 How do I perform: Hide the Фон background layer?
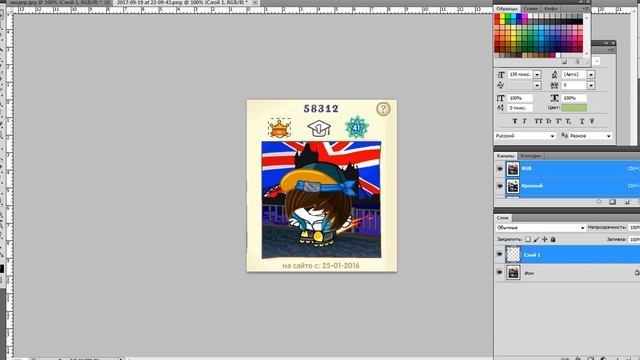coord(500,272)
